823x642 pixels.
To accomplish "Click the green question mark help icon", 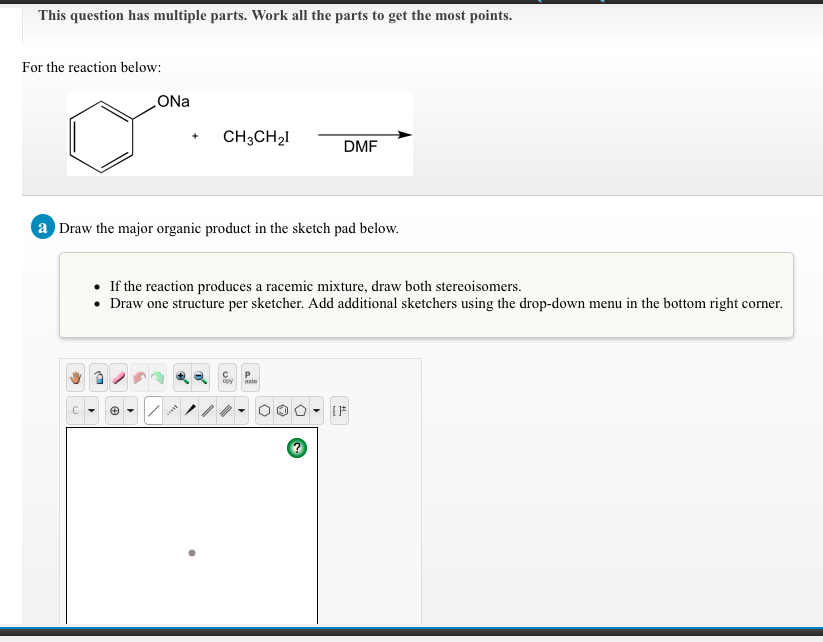I will click(x=295, y=448).
